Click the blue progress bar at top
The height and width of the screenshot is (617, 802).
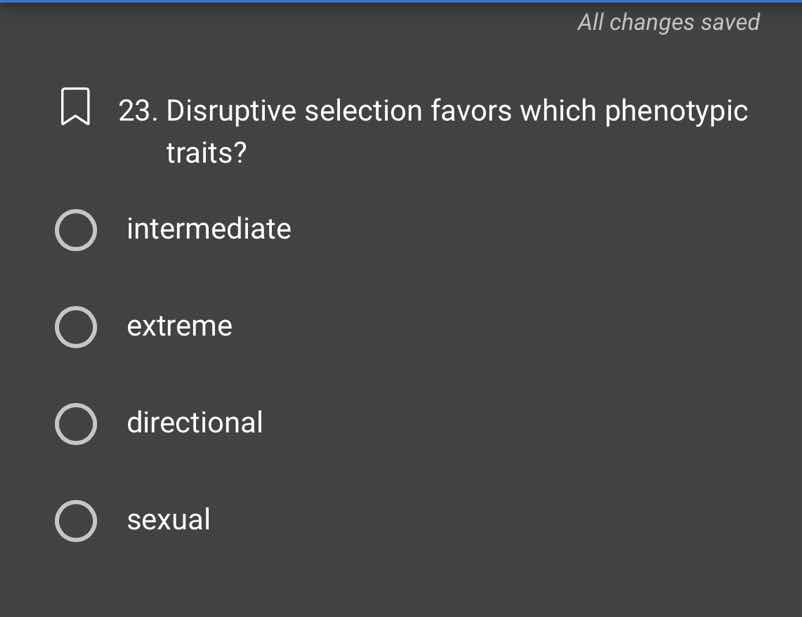pos(400,2)
